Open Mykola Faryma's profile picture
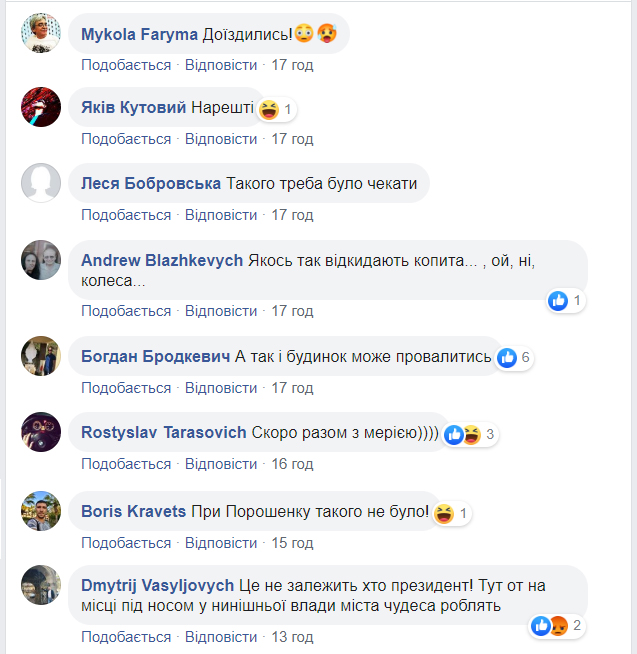 [x=41, y=33]
